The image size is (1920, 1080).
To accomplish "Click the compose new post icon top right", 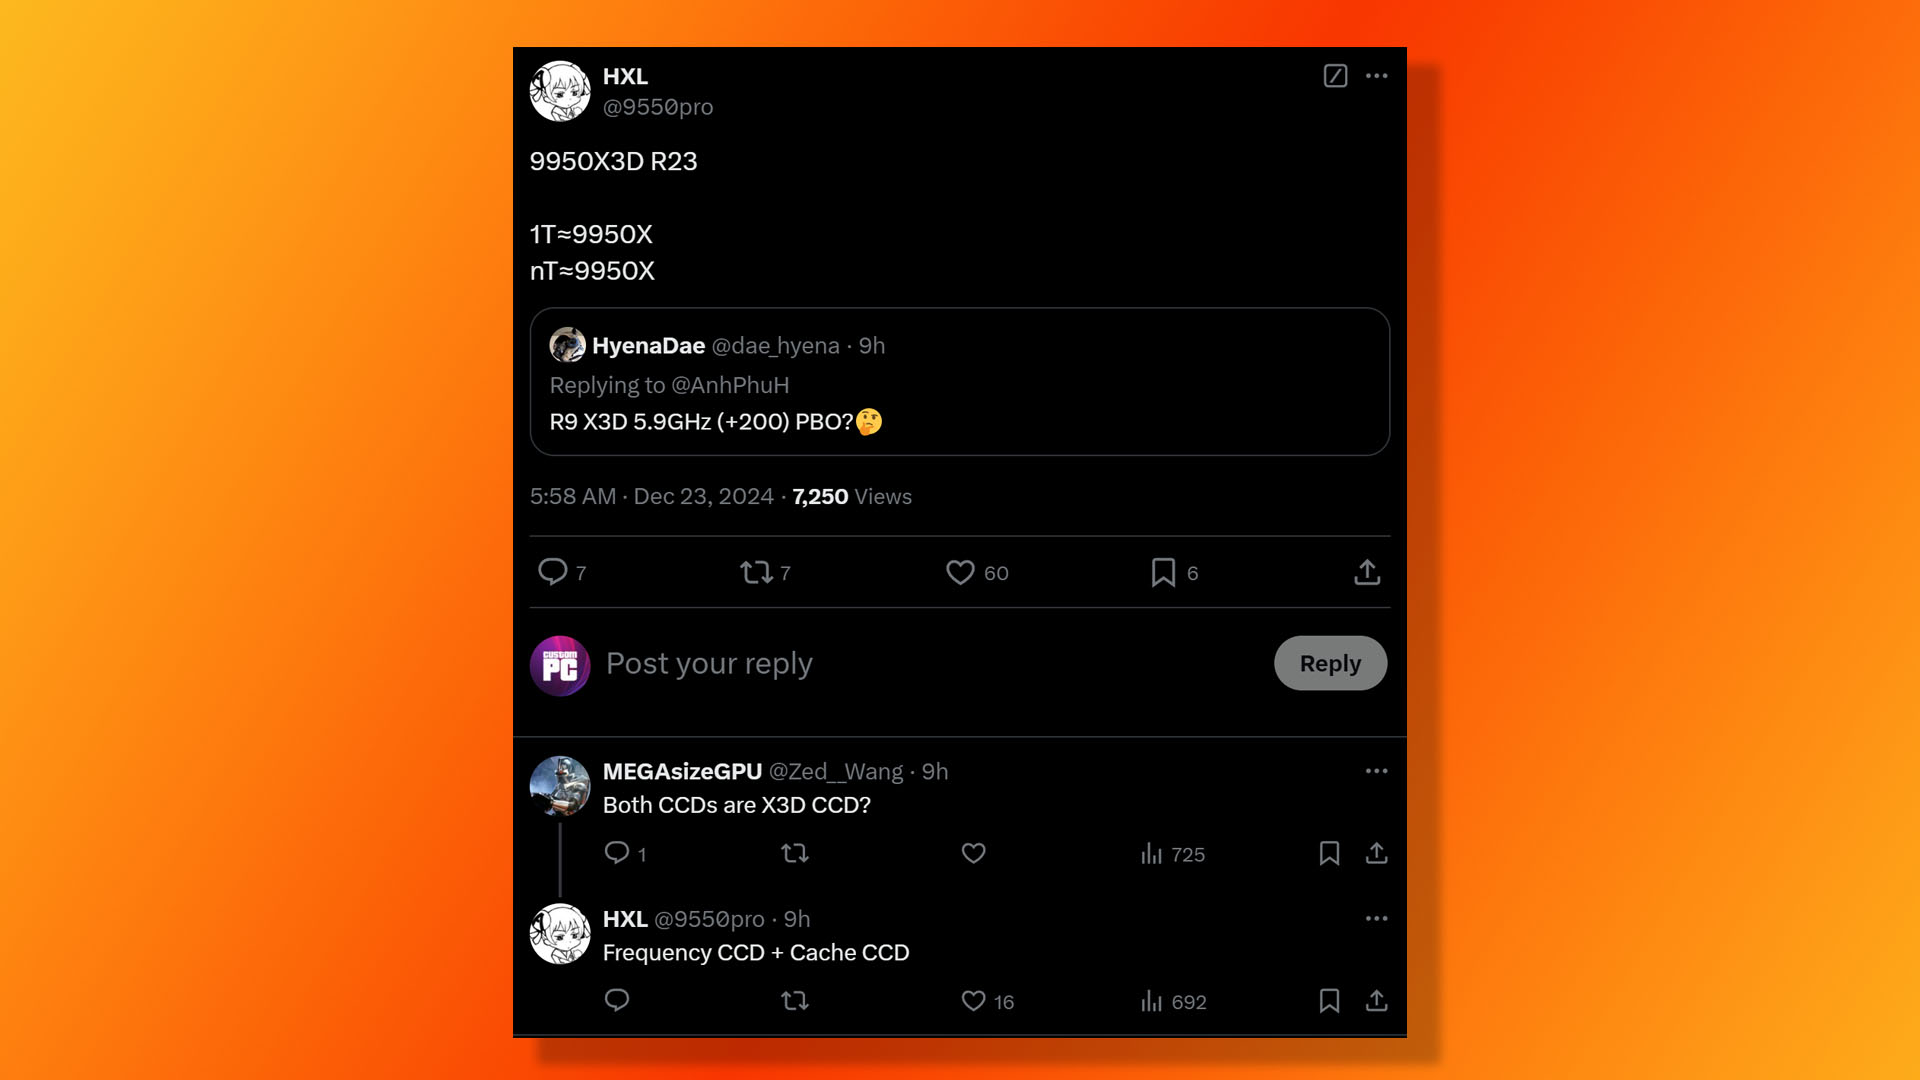I will [1336, 76].
